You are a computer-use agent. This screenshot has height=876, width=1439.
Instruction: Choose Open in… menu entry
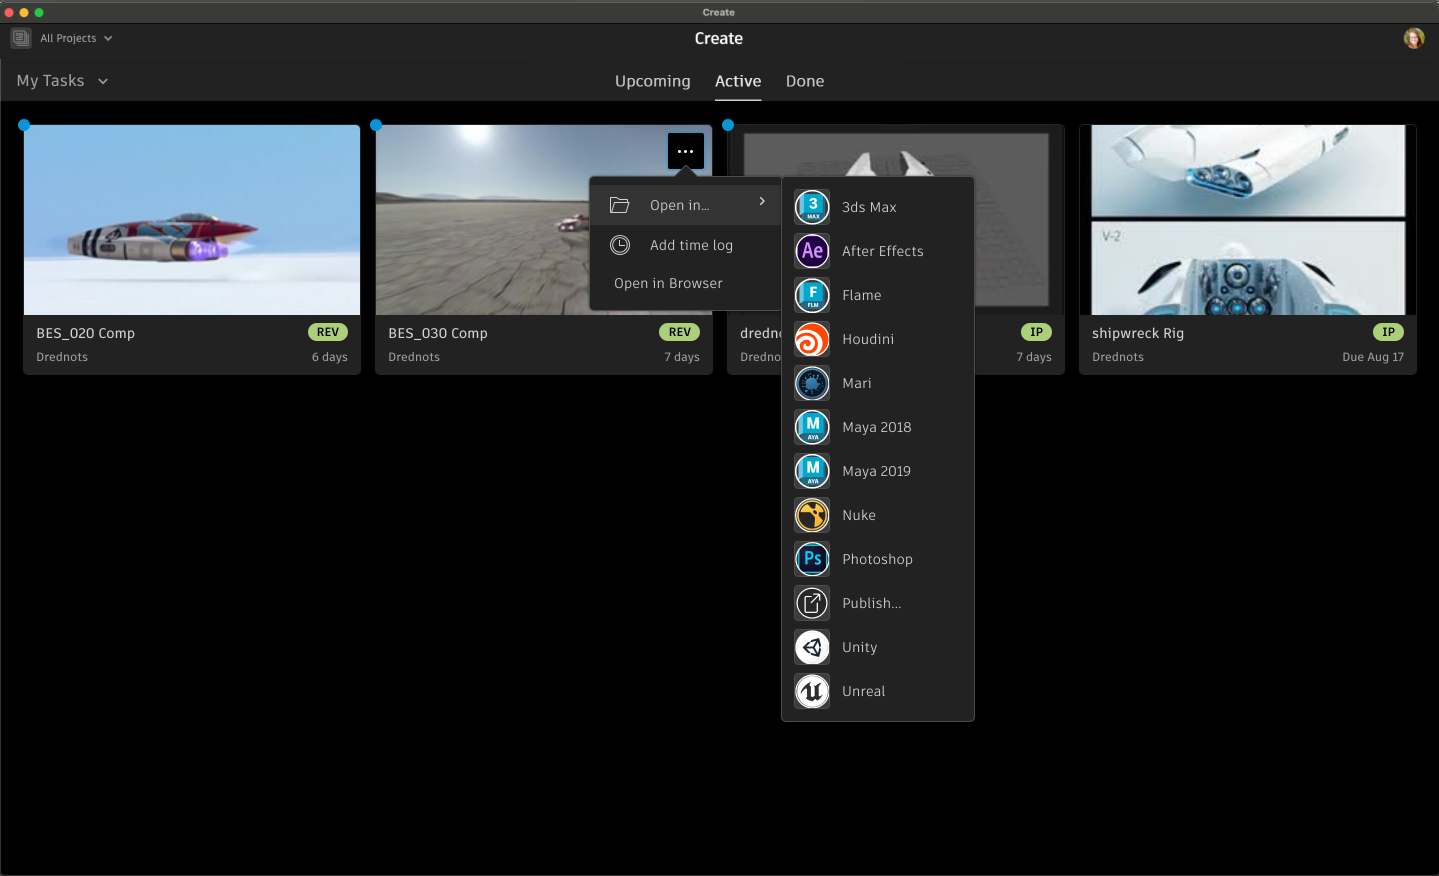tap(685, 205)
